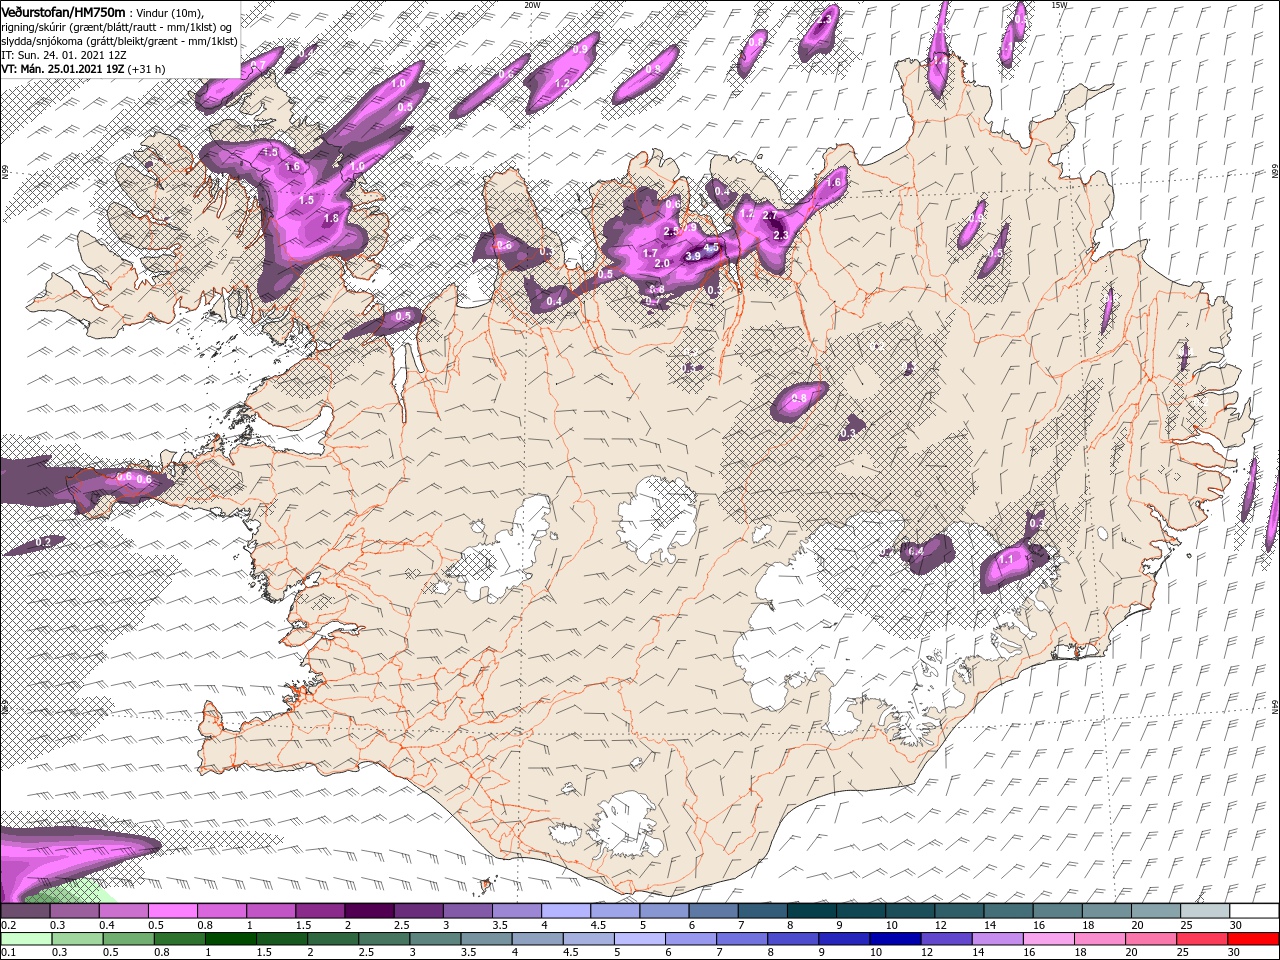Click the '3.9' precipitation value on the map
This screenshot has width=1280, height=960.
[x=693, y=256]
